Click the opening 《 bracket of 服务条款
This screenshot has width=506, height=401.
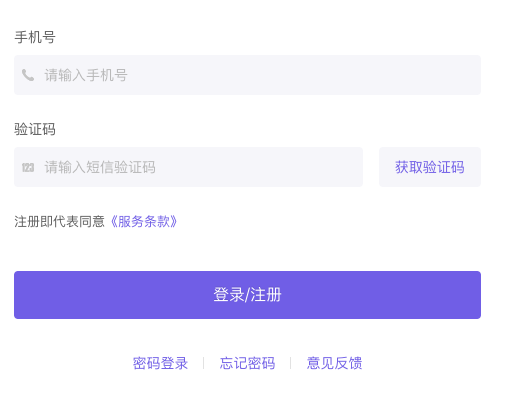point(114,221)
